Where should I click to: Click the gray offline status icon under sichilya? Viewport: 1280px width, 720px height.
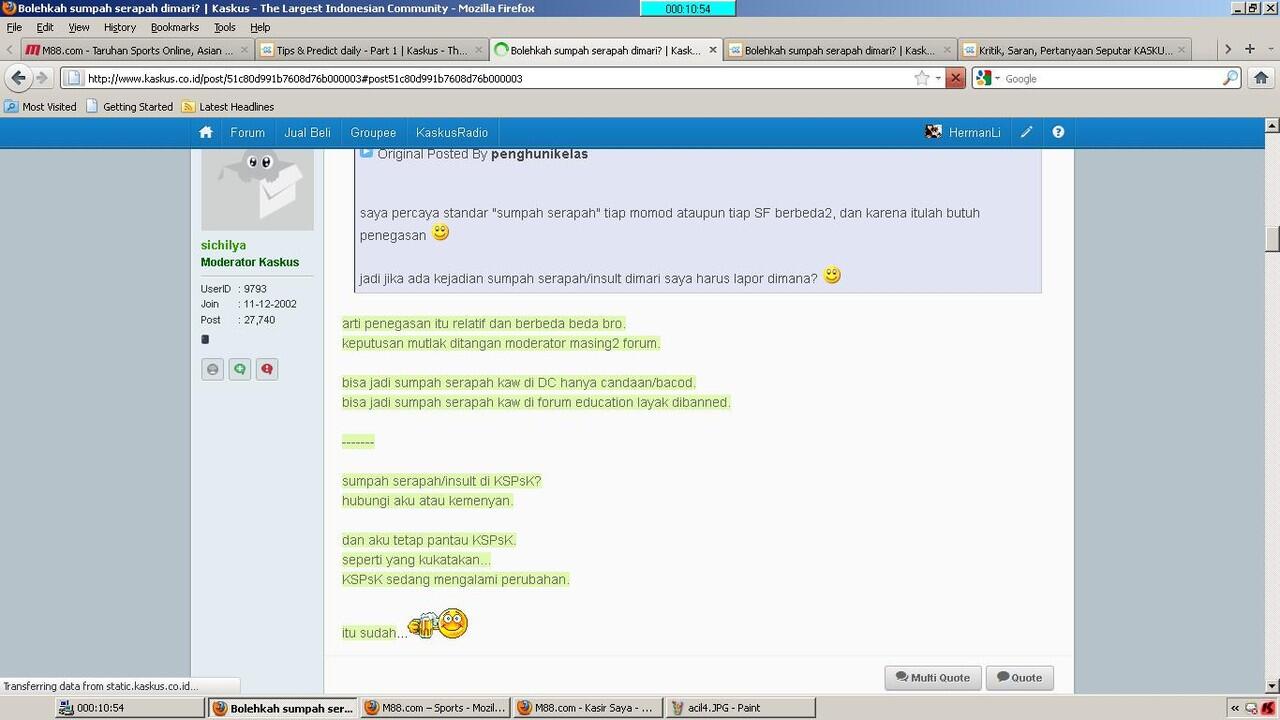point(212,369)
